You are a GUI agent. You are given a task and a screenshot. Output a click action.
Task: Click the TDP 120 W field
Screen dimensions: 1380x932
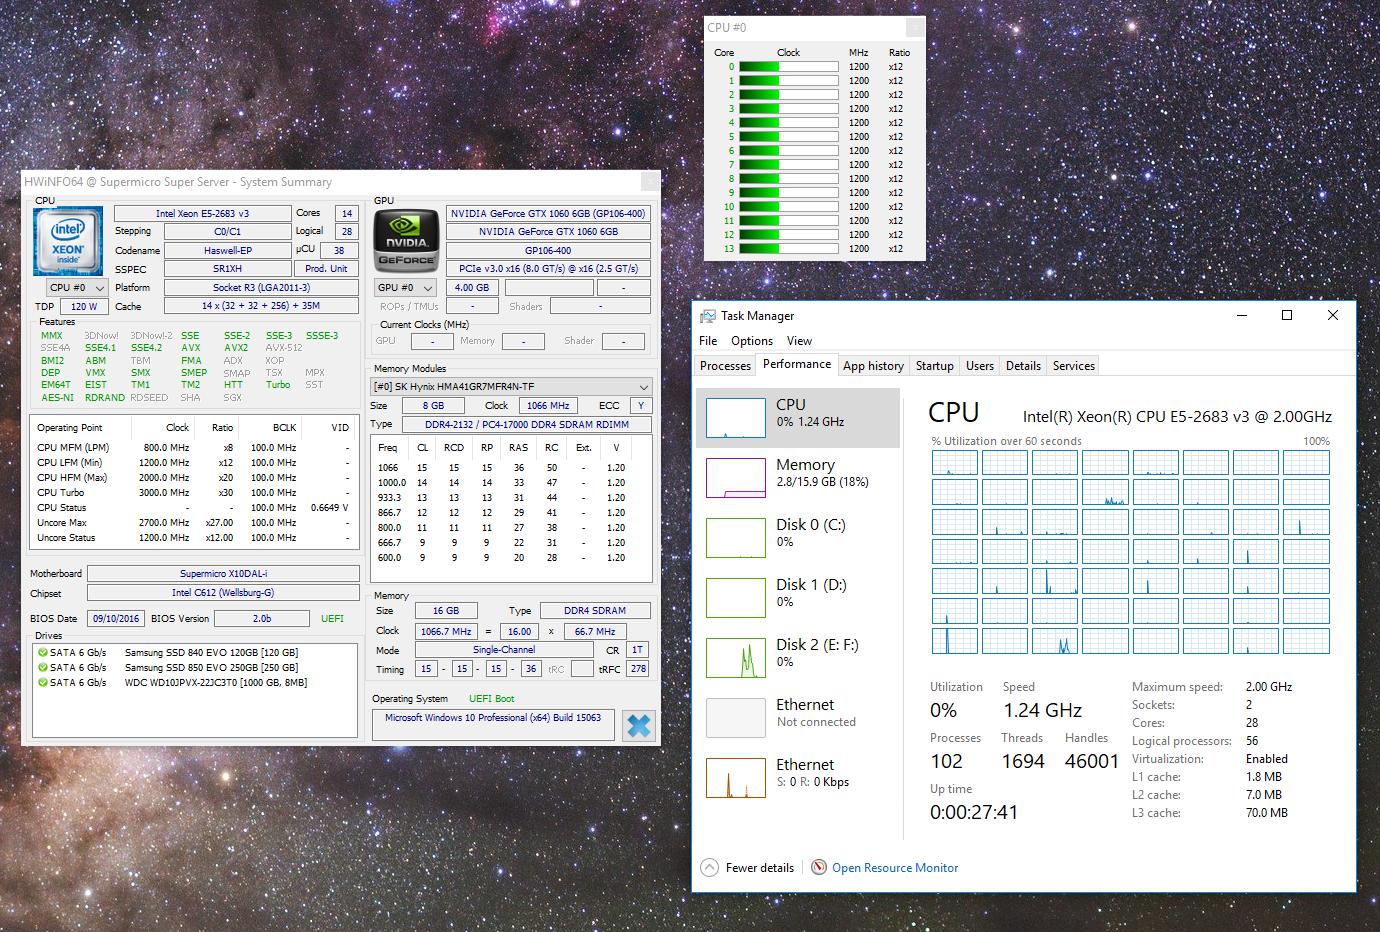click(85, 307)
